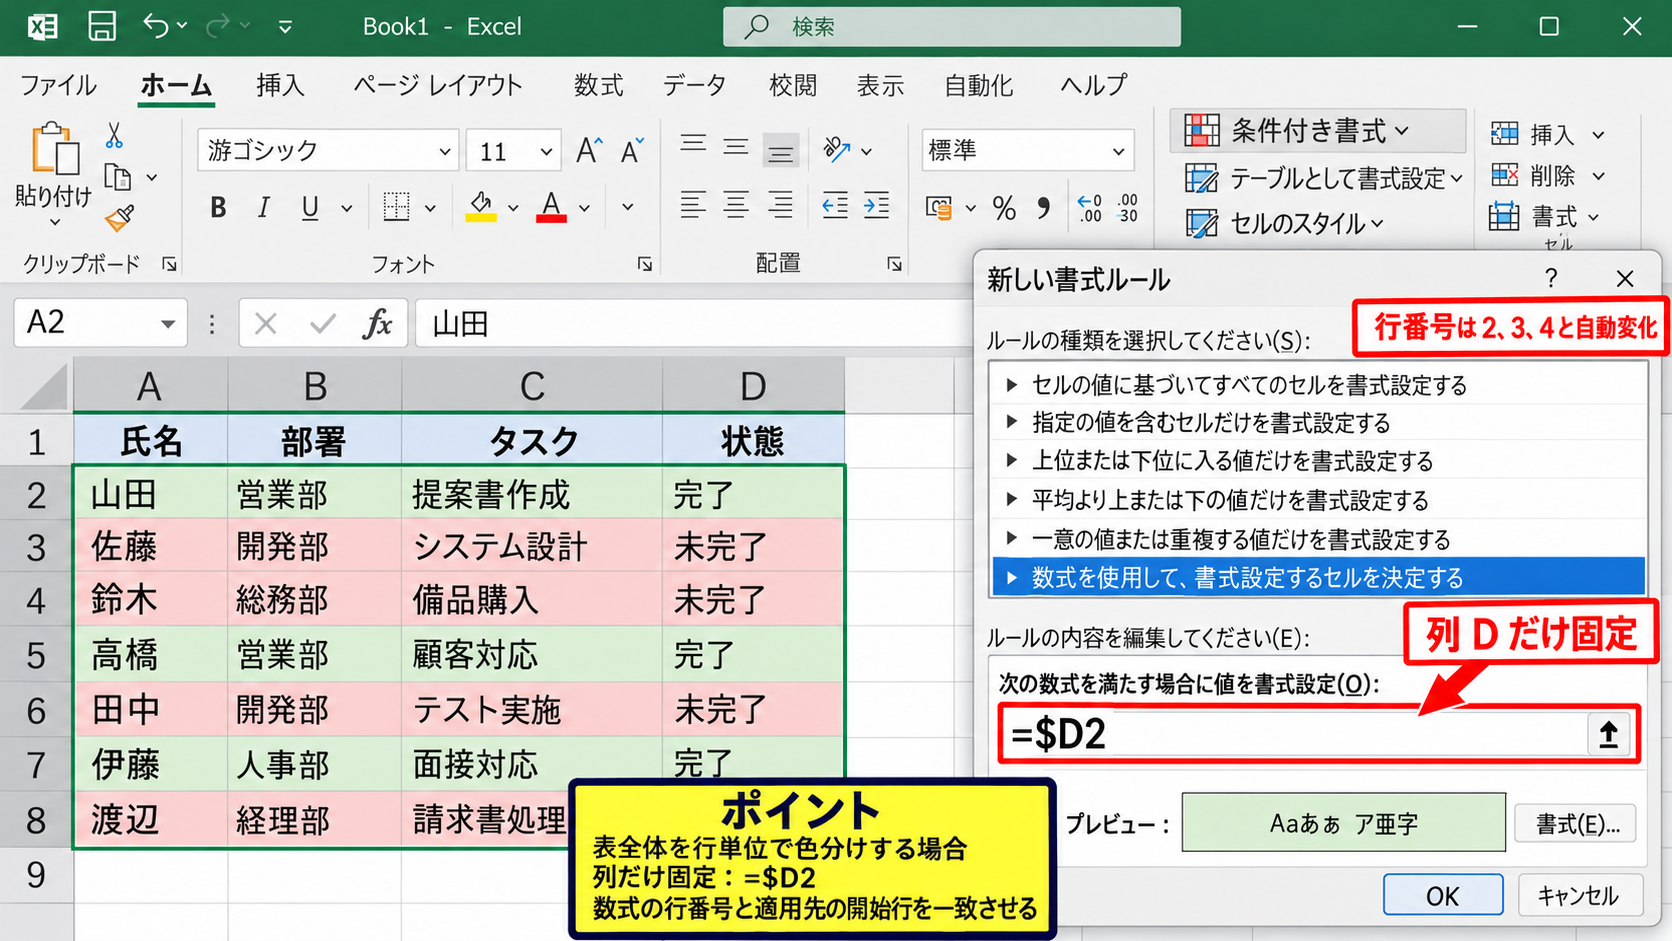The width and height of the screenshot is (1672, 941).
Task: Select rule type 数式を使用して、書式設定するセルを決定する
Action: coord(1318,578)
